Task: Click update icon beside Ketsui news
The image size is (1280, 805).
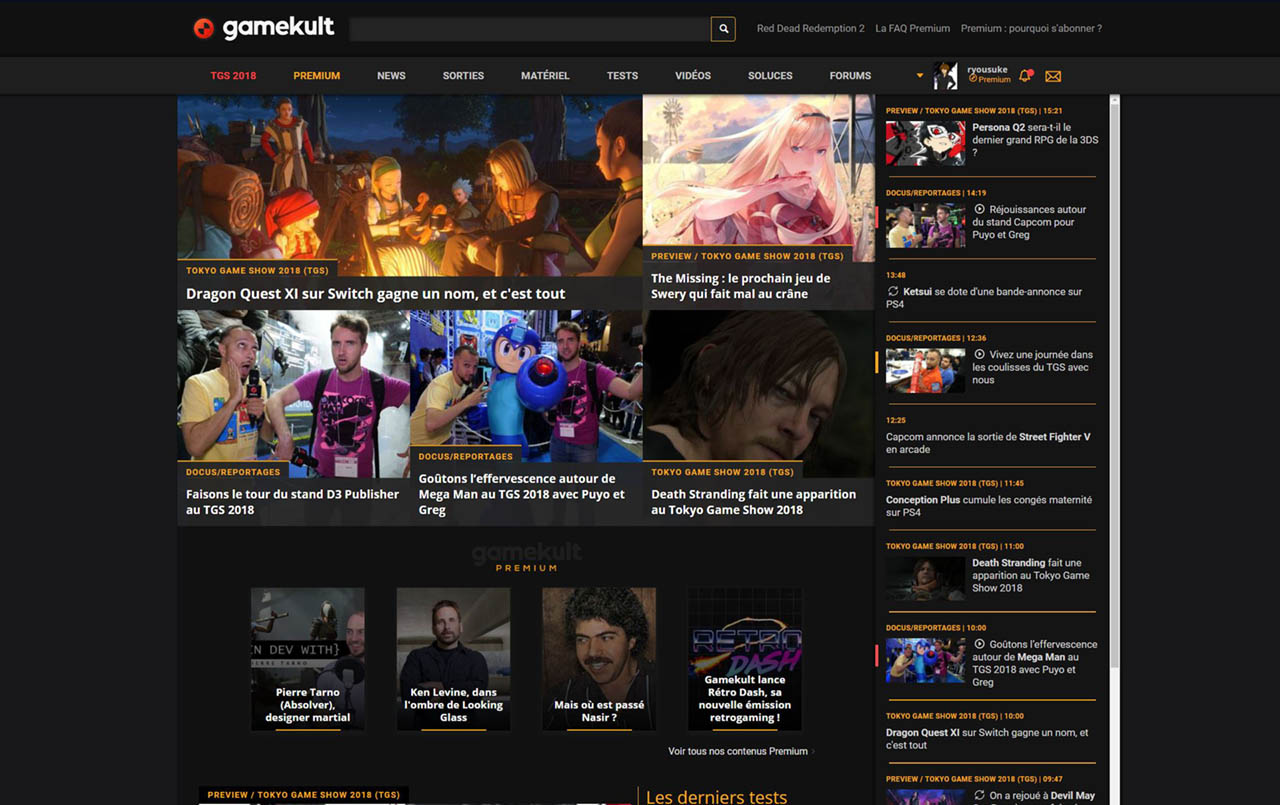Action: click(893, 292)
